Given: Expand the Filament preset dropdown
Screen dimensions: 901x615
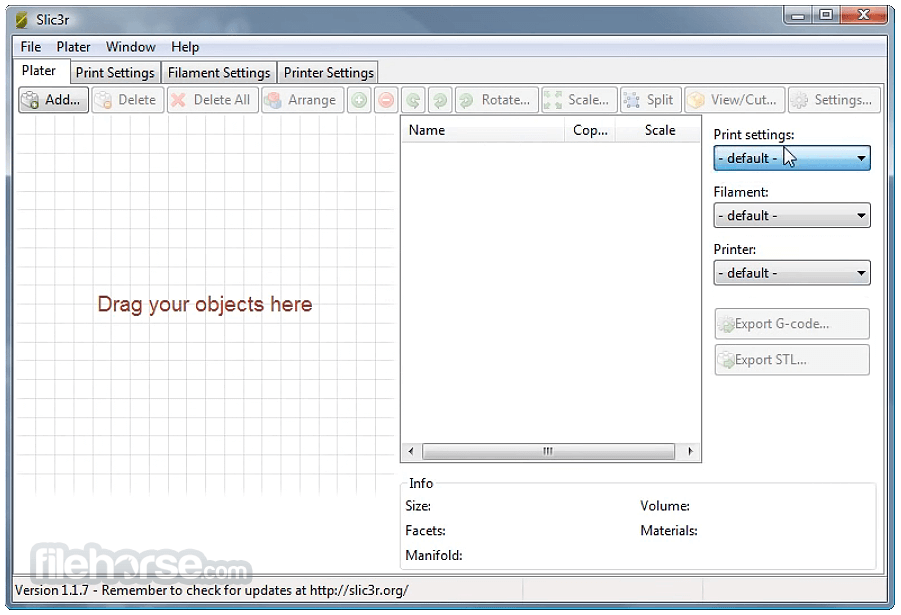Looking at the screenshot, I should (792, 216).
